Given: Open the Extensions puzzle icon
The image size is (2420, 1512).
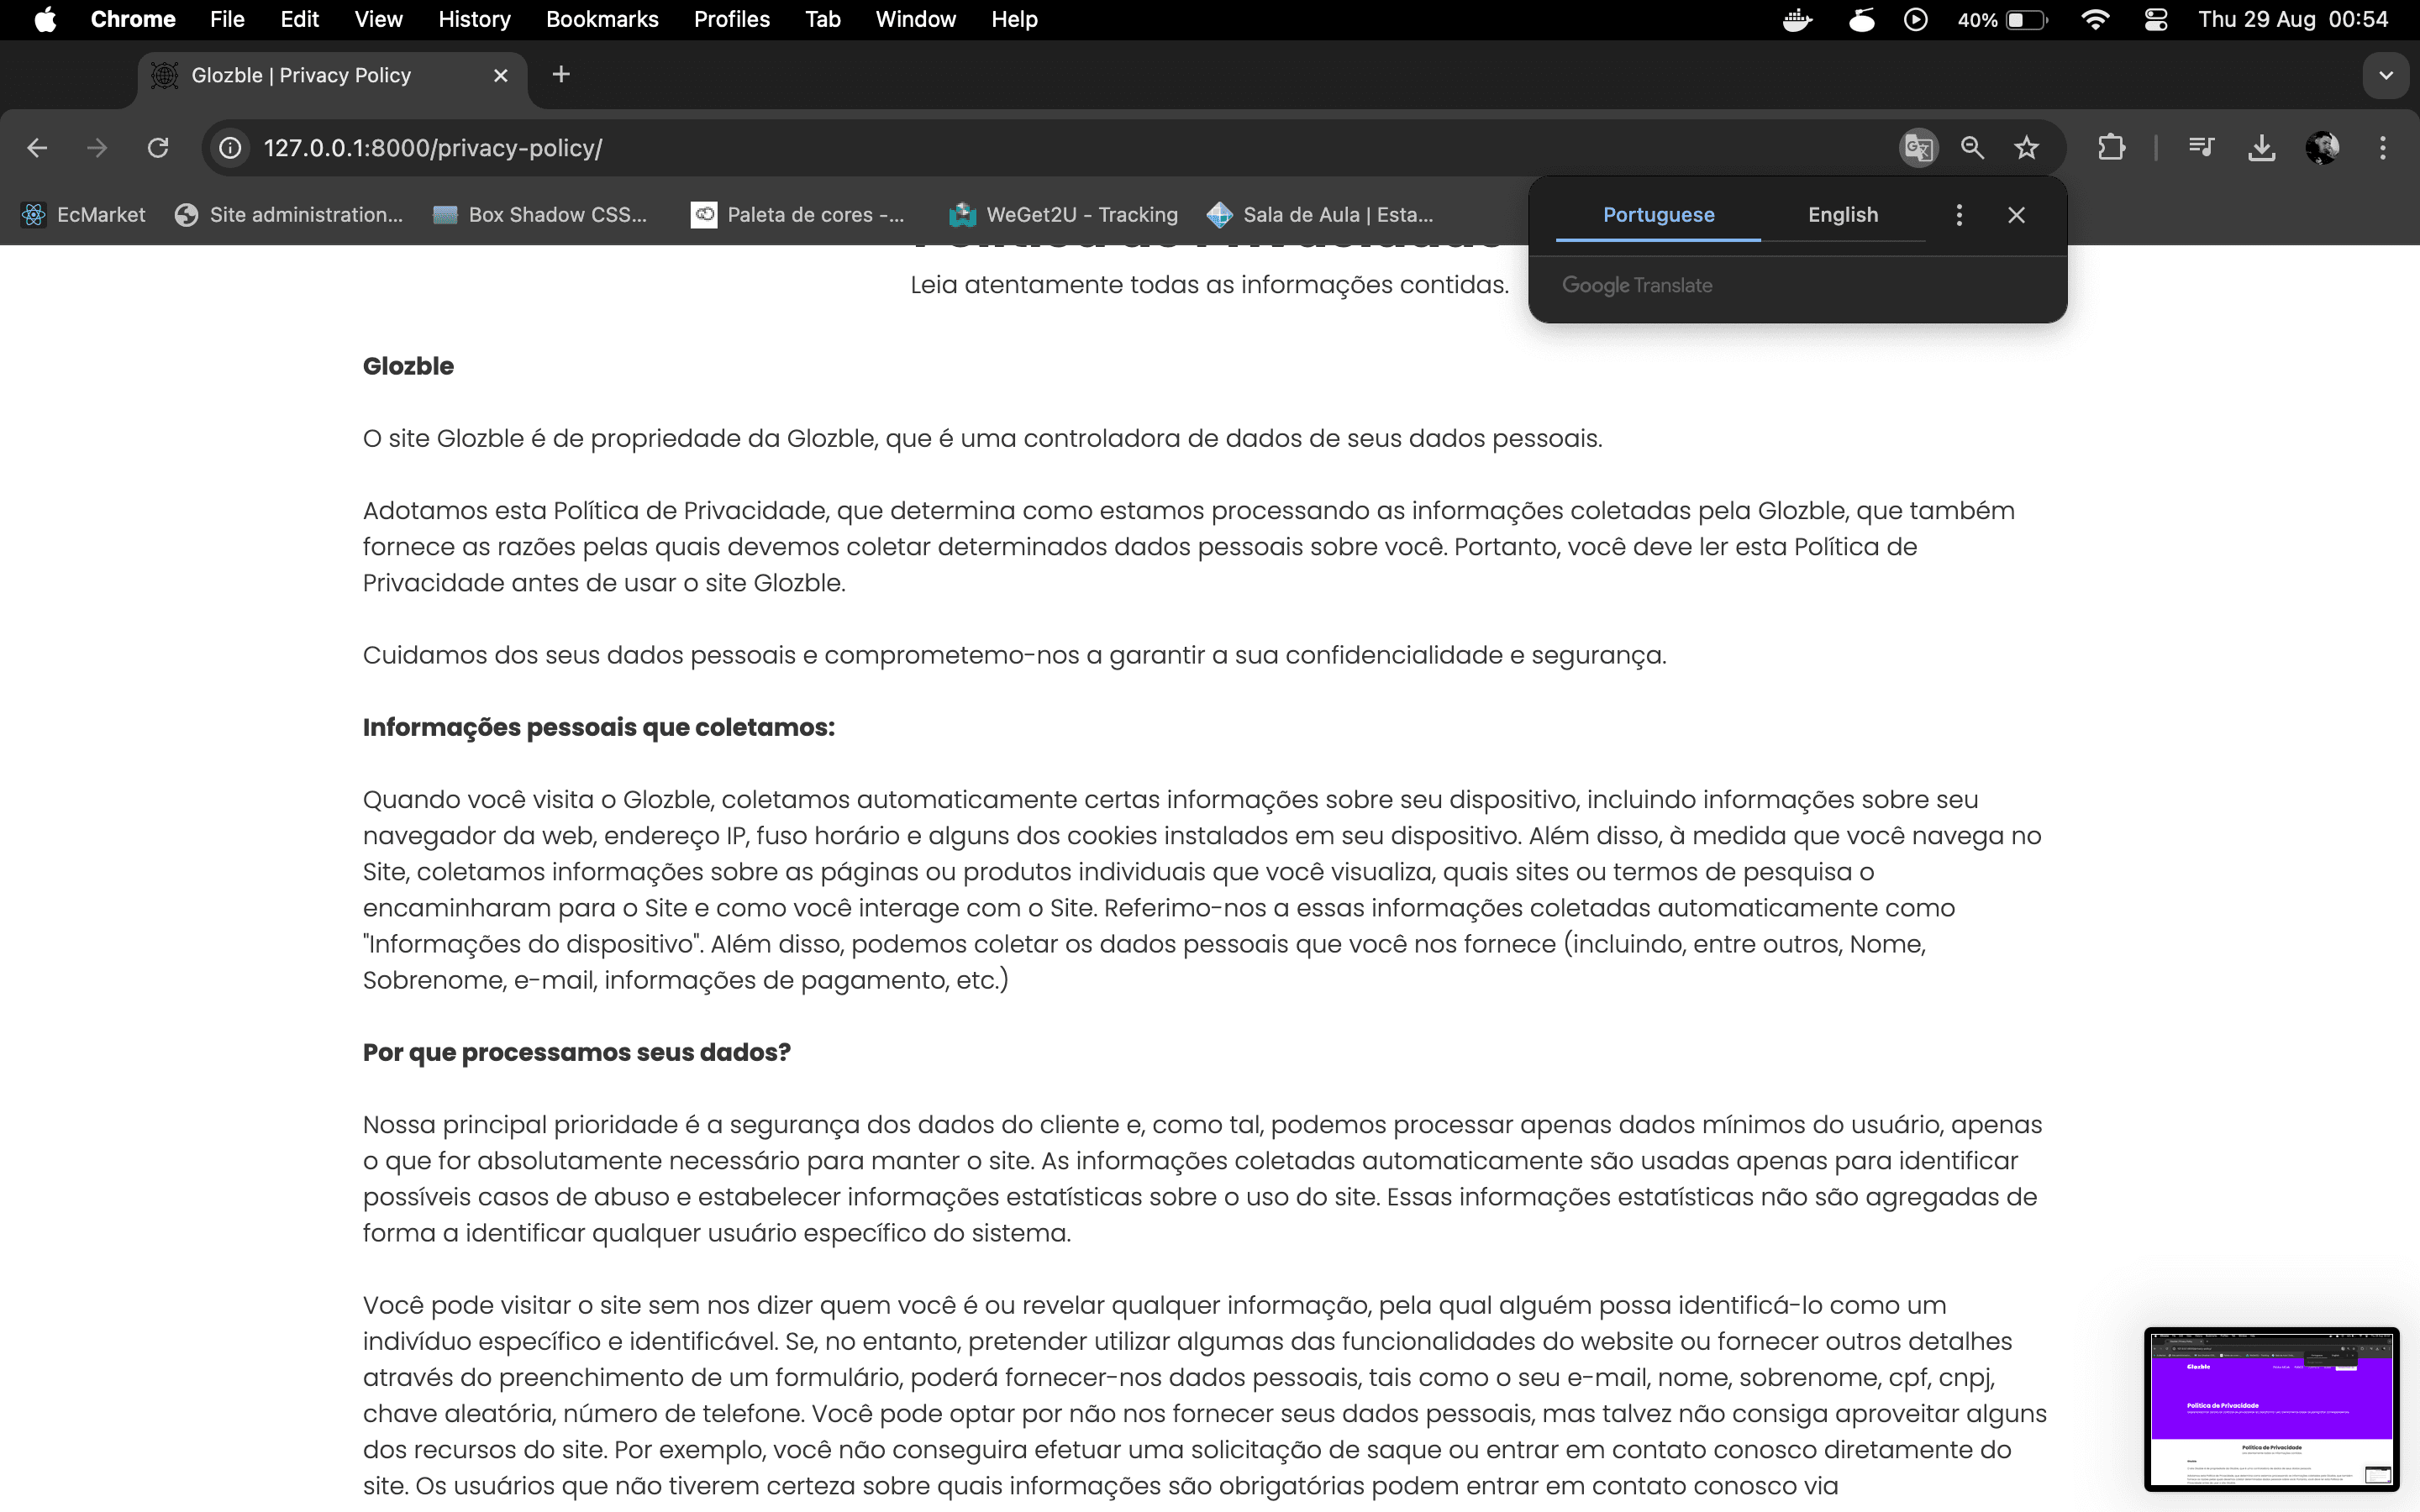Looking at the screenshot, I should 2111,148.
